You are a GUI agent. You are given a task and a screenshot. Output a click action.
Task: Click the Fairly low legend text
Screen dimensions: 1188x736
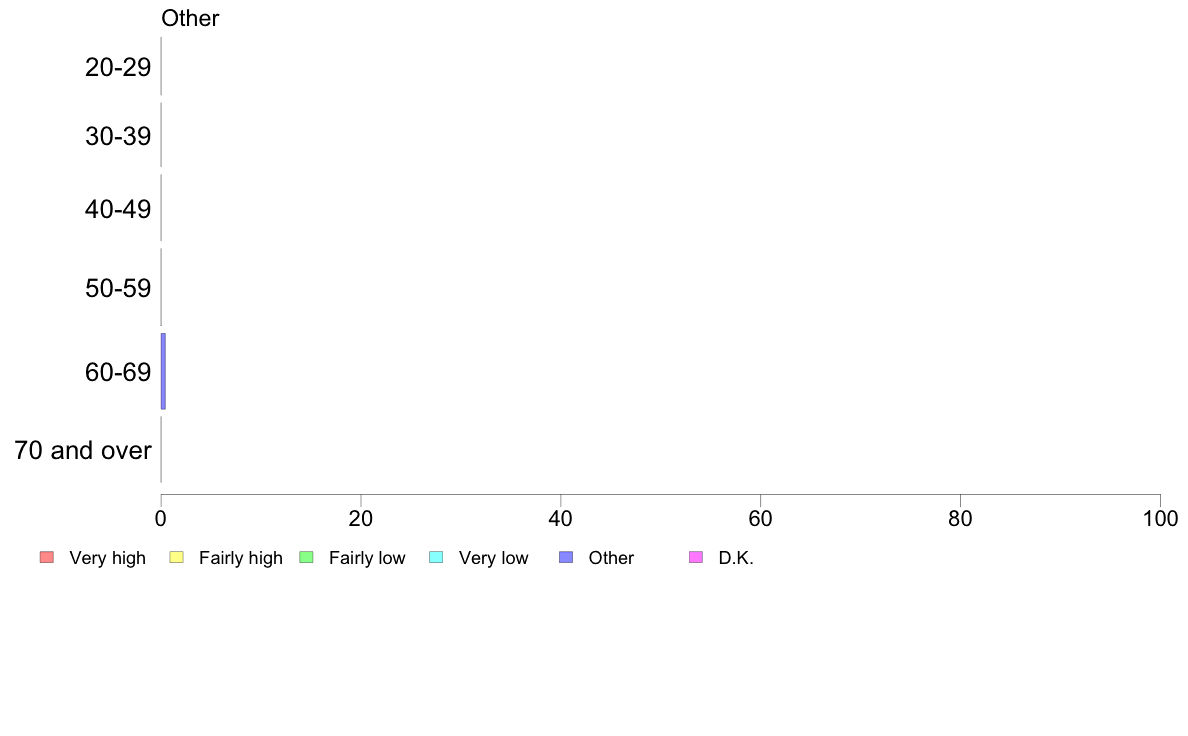(367, 558)
